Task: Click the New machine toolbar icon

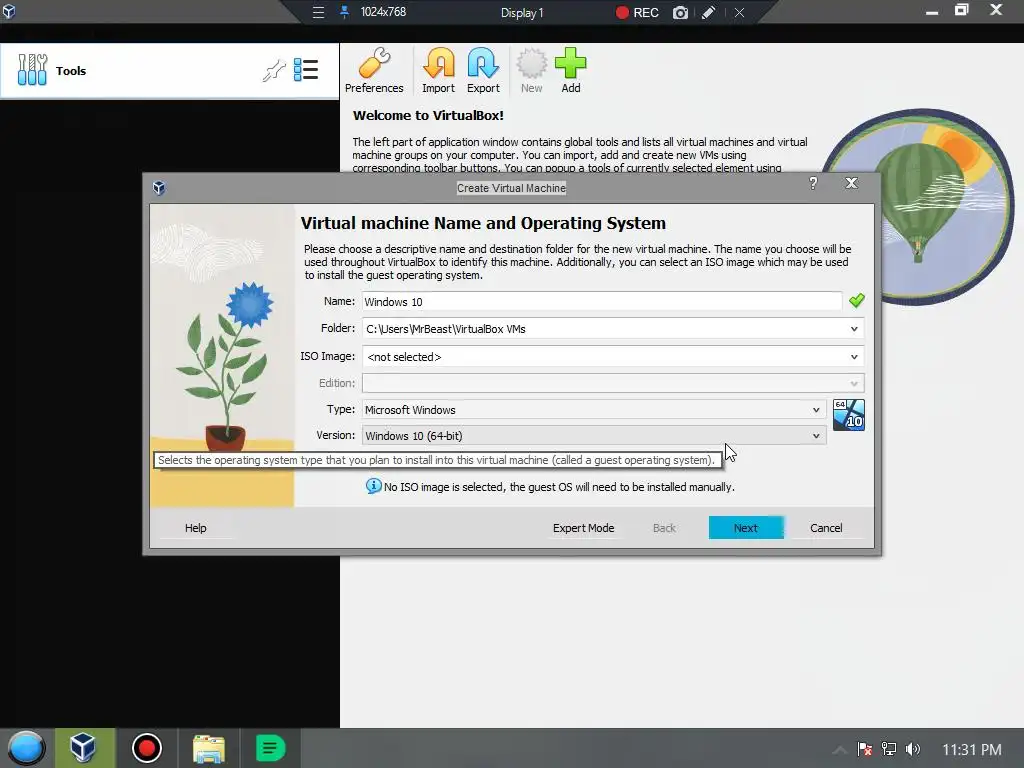Action: 532,71
